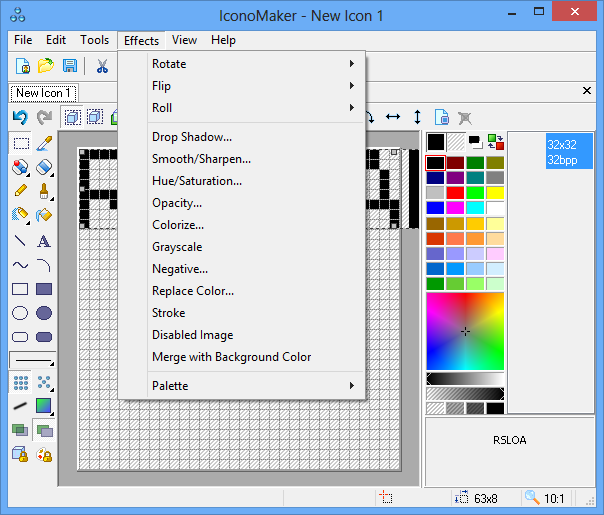Toggle the scattered dots spray option
Viewport: 604px width, 515px height.
(x=44, y=383)
